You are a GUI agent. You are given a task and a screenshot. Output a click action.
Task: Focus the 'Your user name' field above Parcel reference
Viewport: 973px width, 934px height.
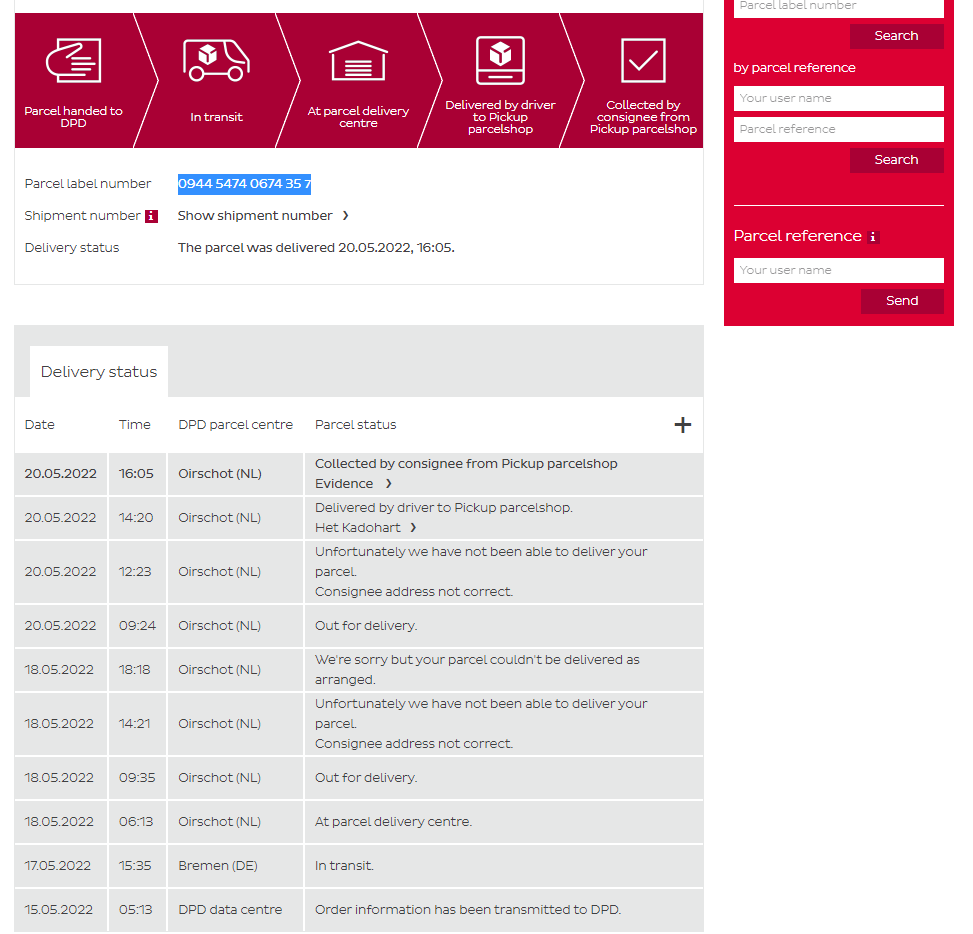838,98
